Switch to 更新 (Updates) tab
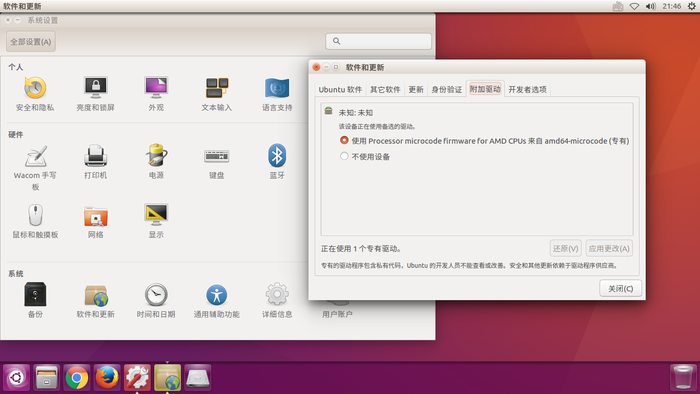This screenshot has width=700, height=394. click(x=416, y=89)
